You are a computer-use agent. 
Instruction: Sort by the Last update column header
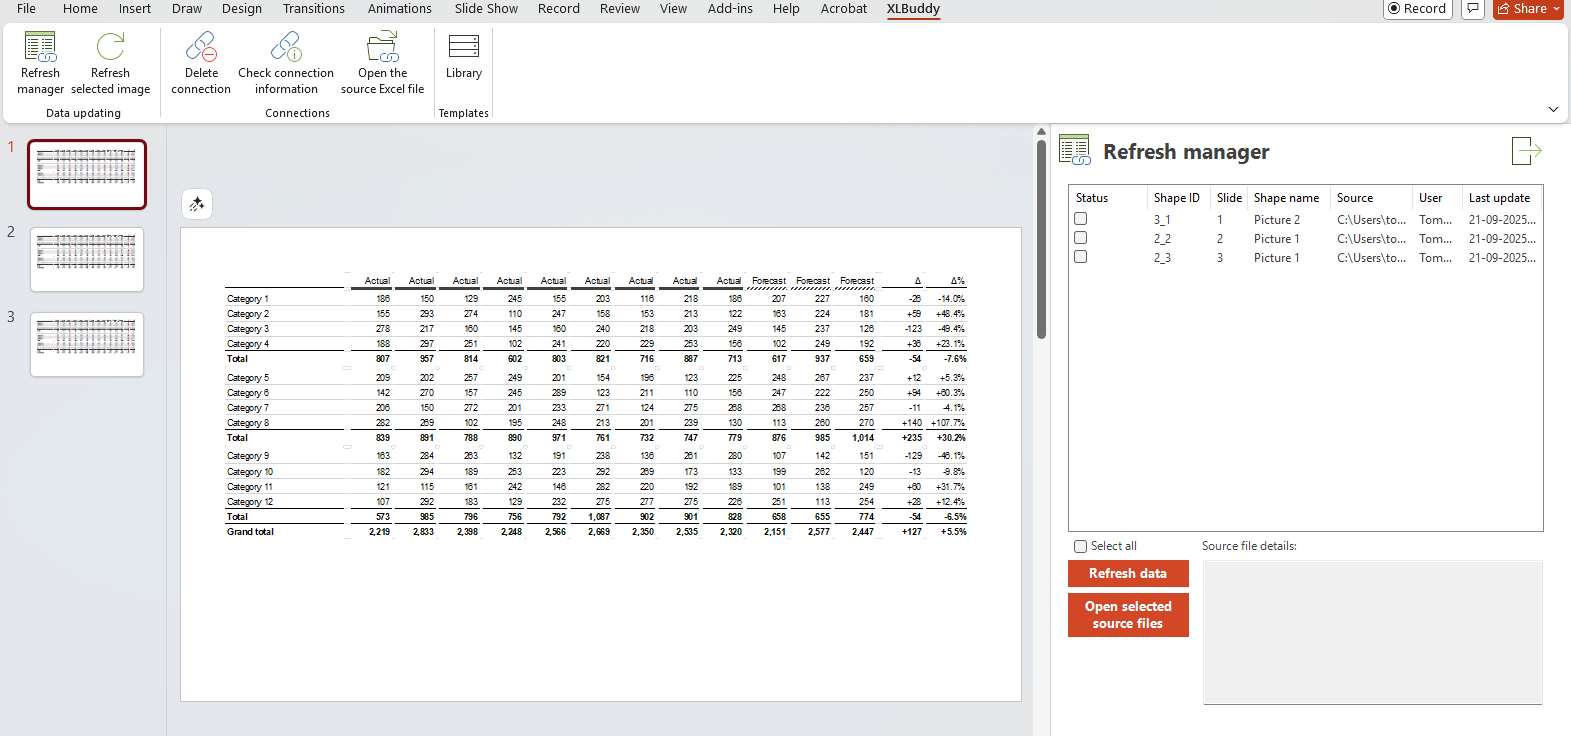[x=1499, y=198]
